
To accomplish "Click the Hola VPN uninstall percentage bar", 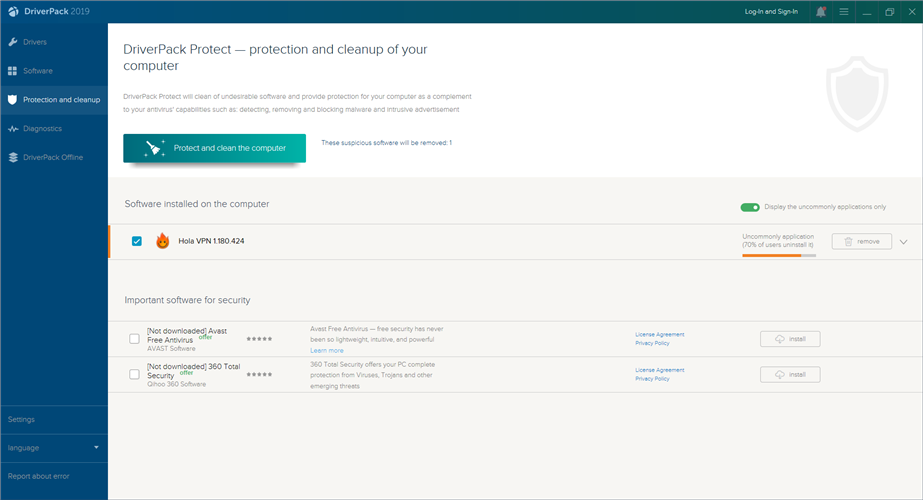I will 779,255.
